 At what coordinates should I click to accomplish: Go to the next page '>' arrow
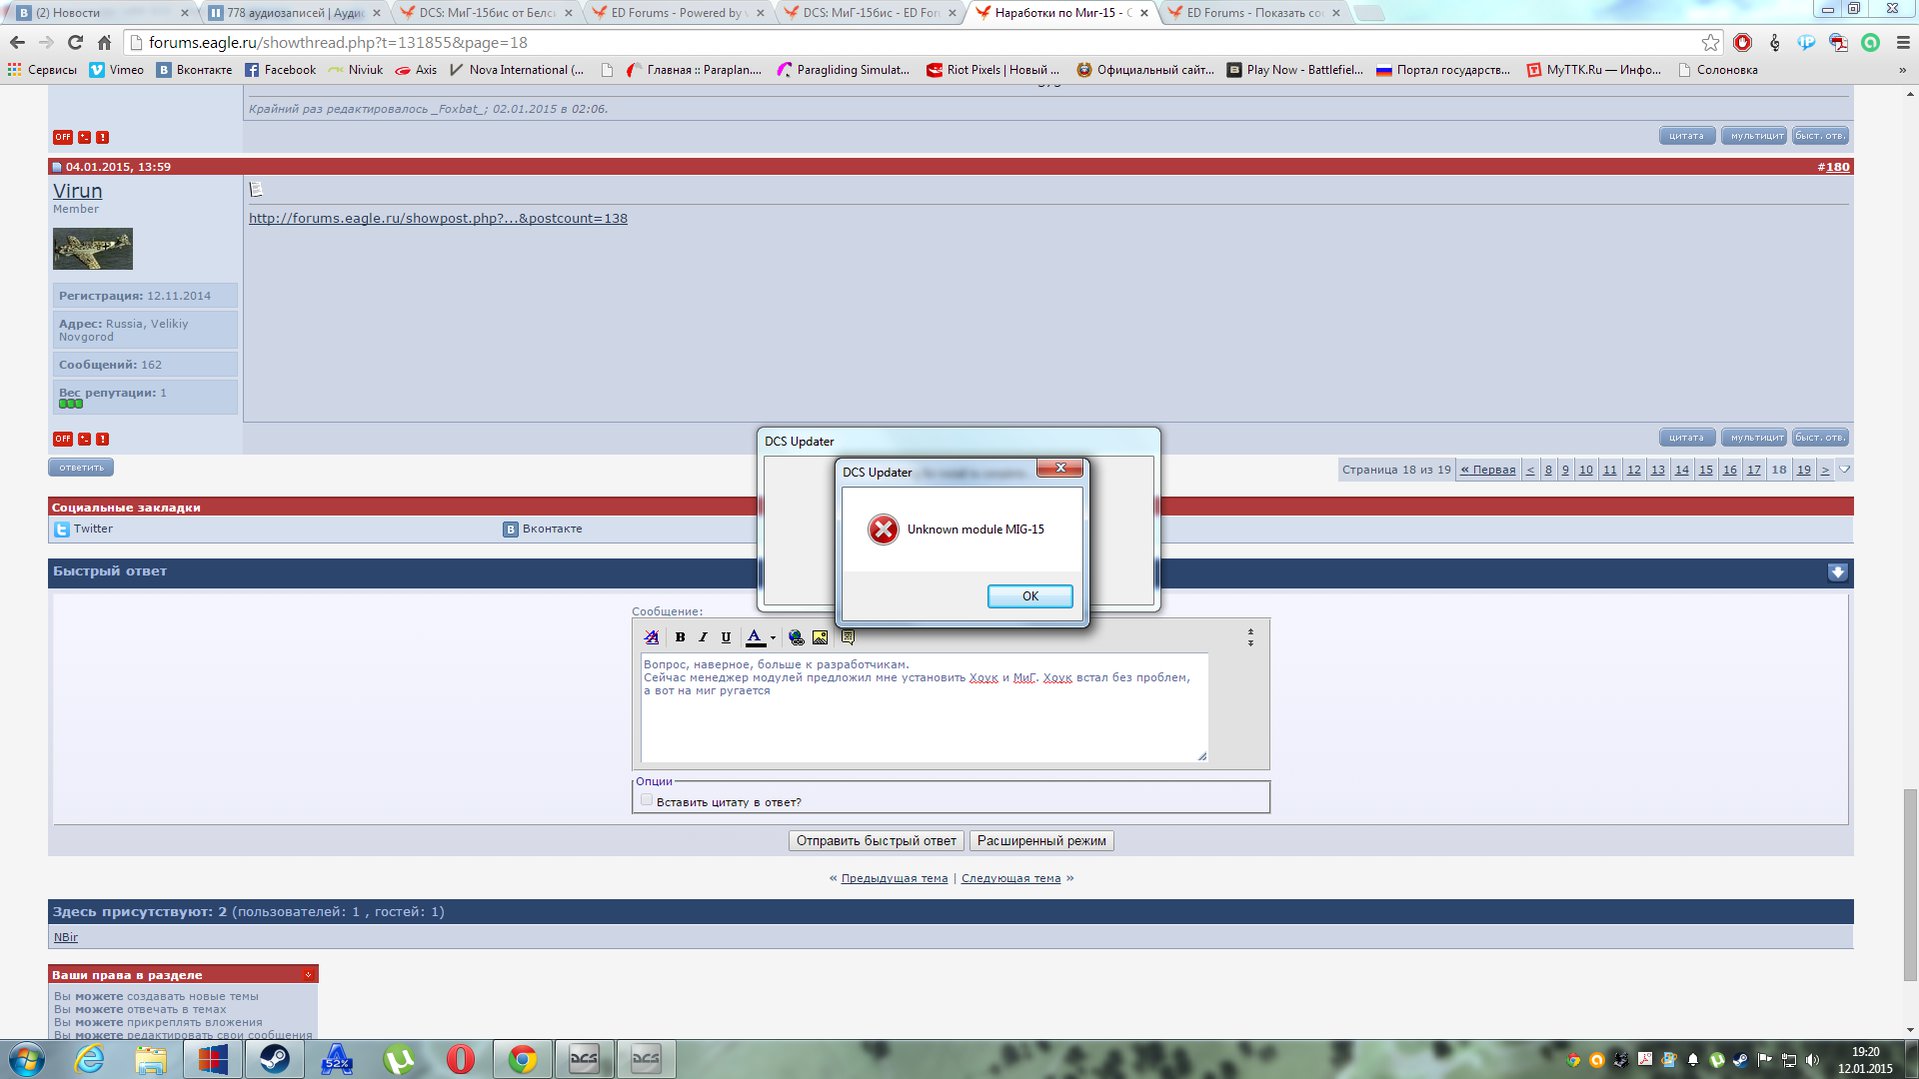pos(1825,469)
